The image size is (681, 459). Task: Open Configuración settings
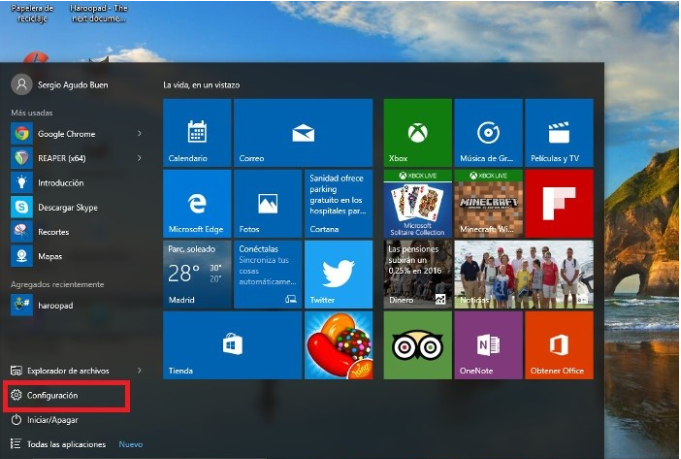click(x=66, y=396)
